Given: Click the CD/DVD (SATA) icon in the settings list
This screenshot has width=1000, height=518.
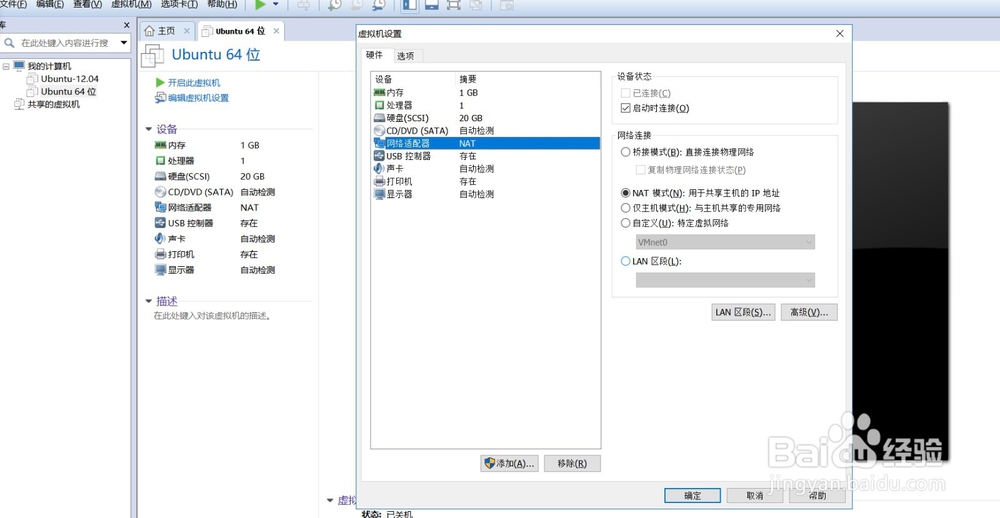Looking at the screenshot, I should coord(379,131).
